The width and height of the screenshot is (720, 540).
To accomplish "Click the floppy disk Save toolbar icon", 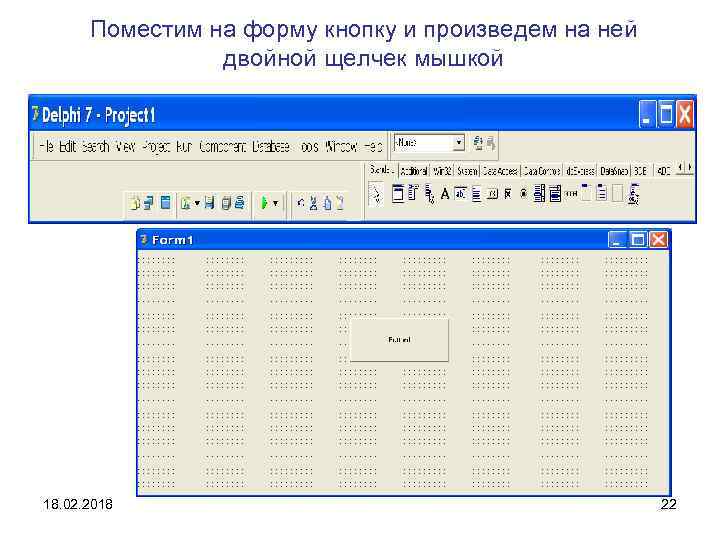I will pyautogui.click(x=209, y=202).
